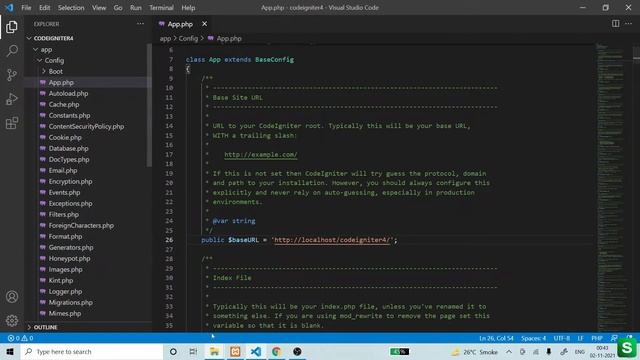Change indentation via Spaces: 4
The image size is (640, 360).
533,338
